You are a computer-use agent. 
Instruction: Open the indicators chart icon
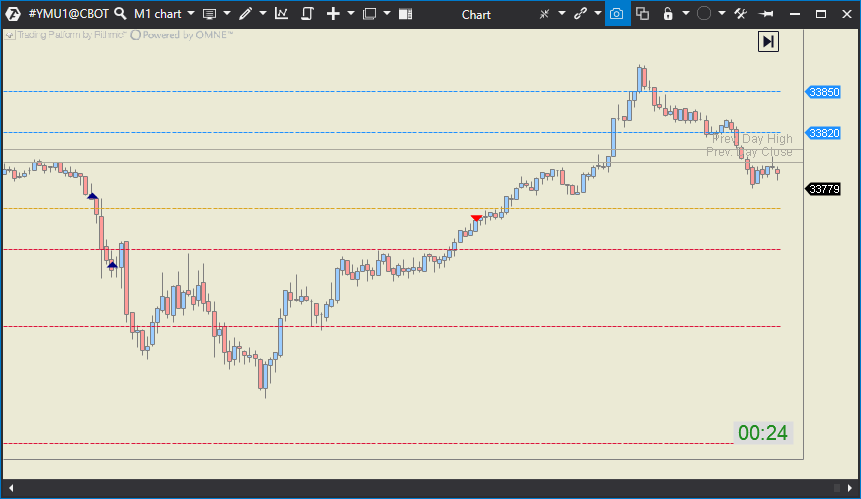[281, 14]
